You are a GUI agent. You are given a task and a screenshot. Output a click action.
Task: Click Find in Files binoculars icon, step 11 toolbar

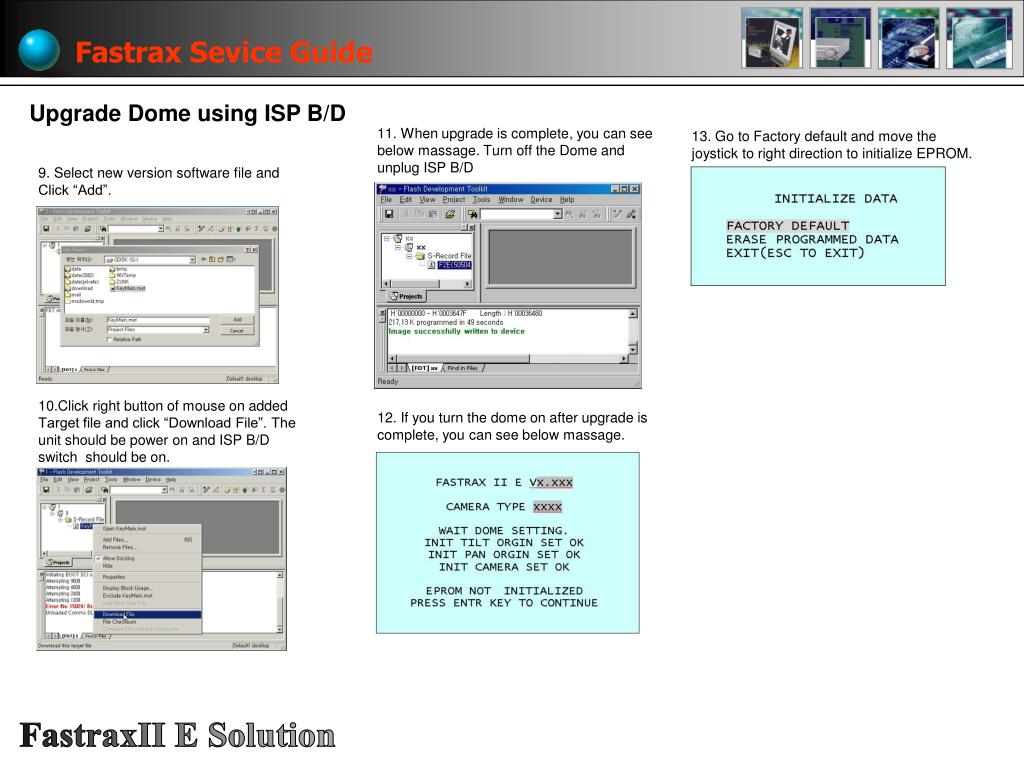[473, 214]
